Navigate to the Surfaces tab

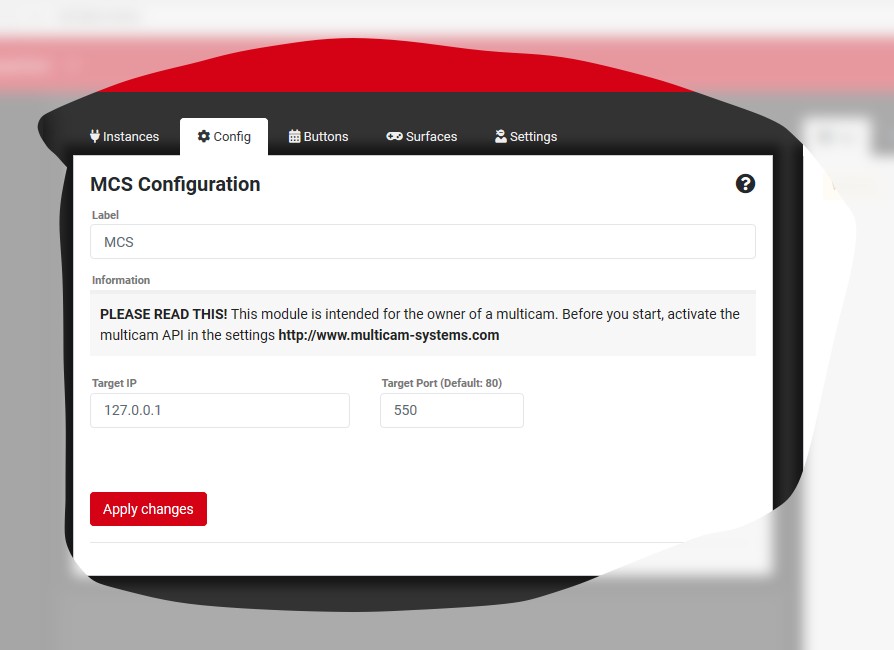[421, 136]
